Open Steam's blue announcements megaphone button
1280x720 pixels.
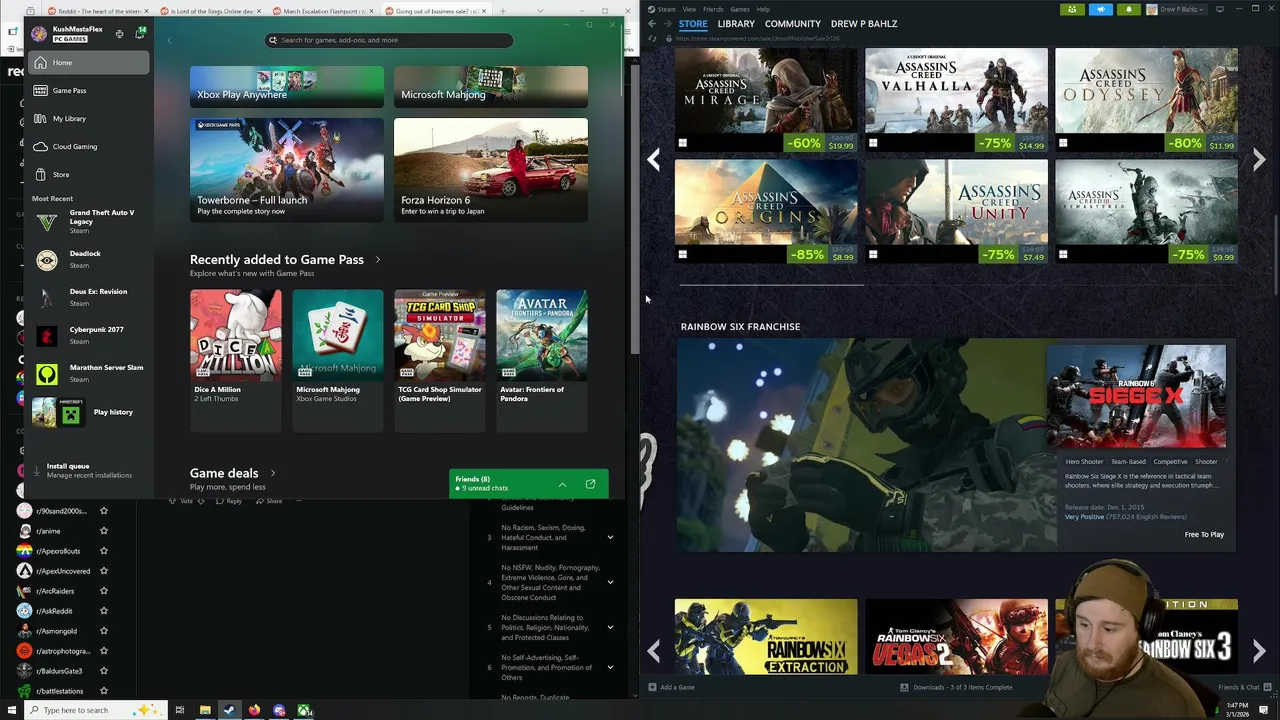pos(1100,9)
